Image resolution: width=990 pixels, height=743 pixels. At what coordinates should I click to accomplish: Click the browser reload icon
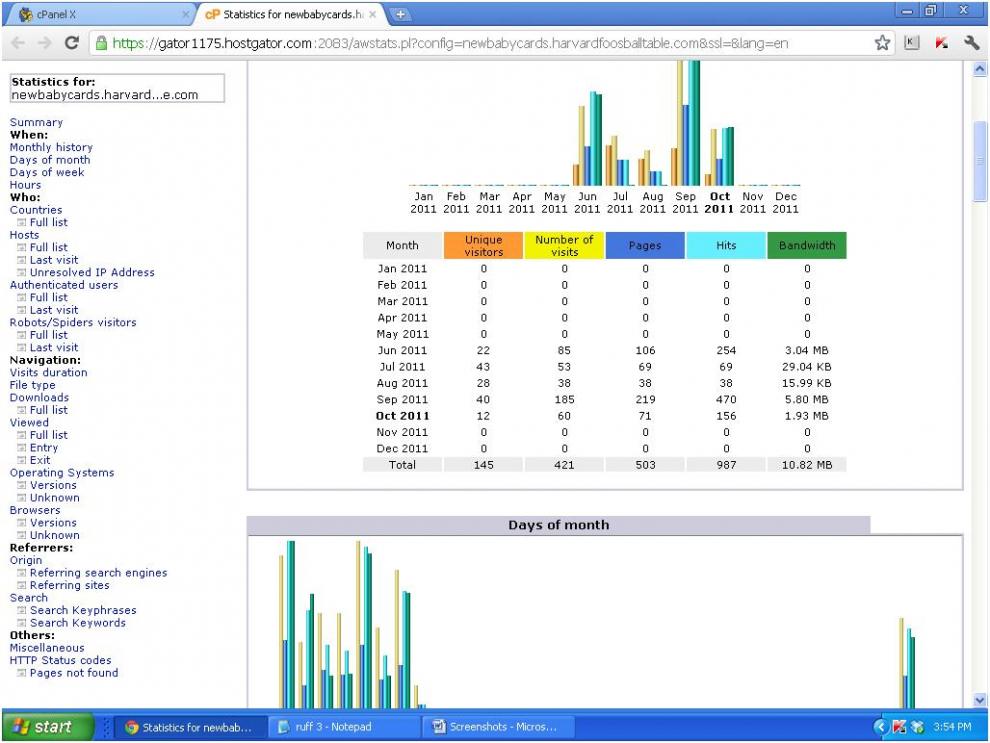pyautogui.click(x=71, y=43)
